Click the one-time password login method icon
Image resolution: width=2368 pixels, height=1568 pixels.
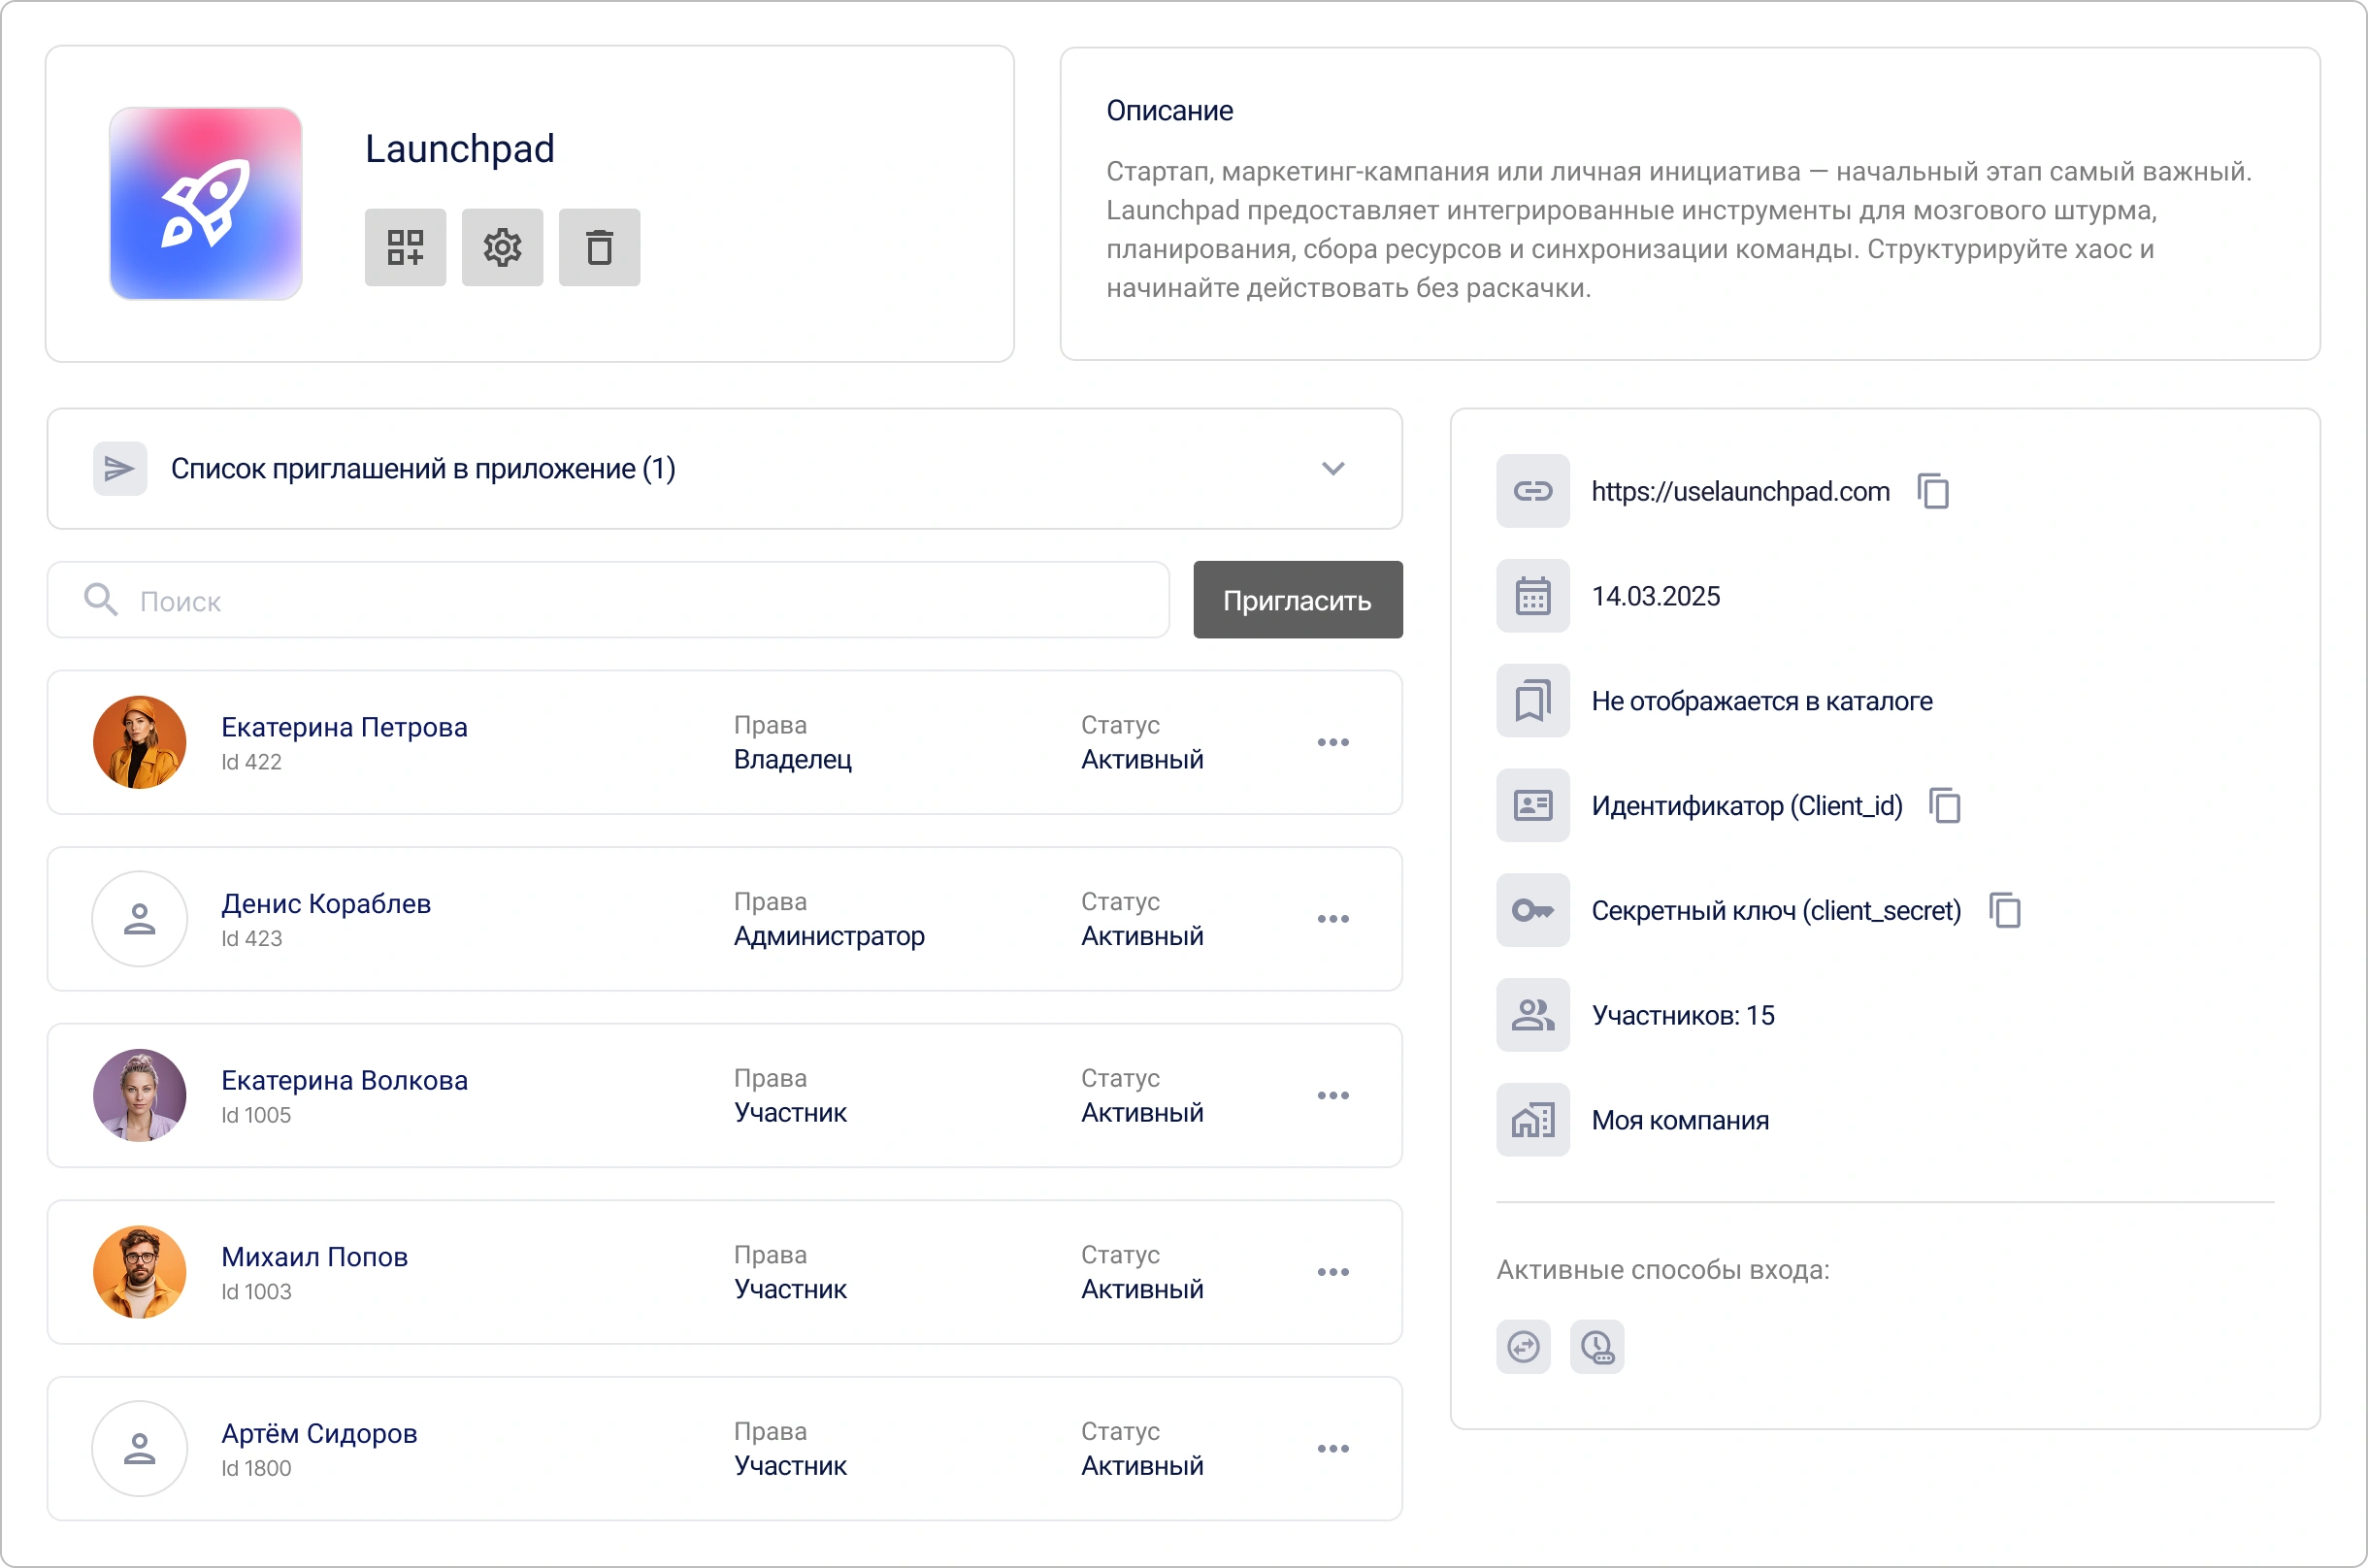(x=1597, y=1347)
